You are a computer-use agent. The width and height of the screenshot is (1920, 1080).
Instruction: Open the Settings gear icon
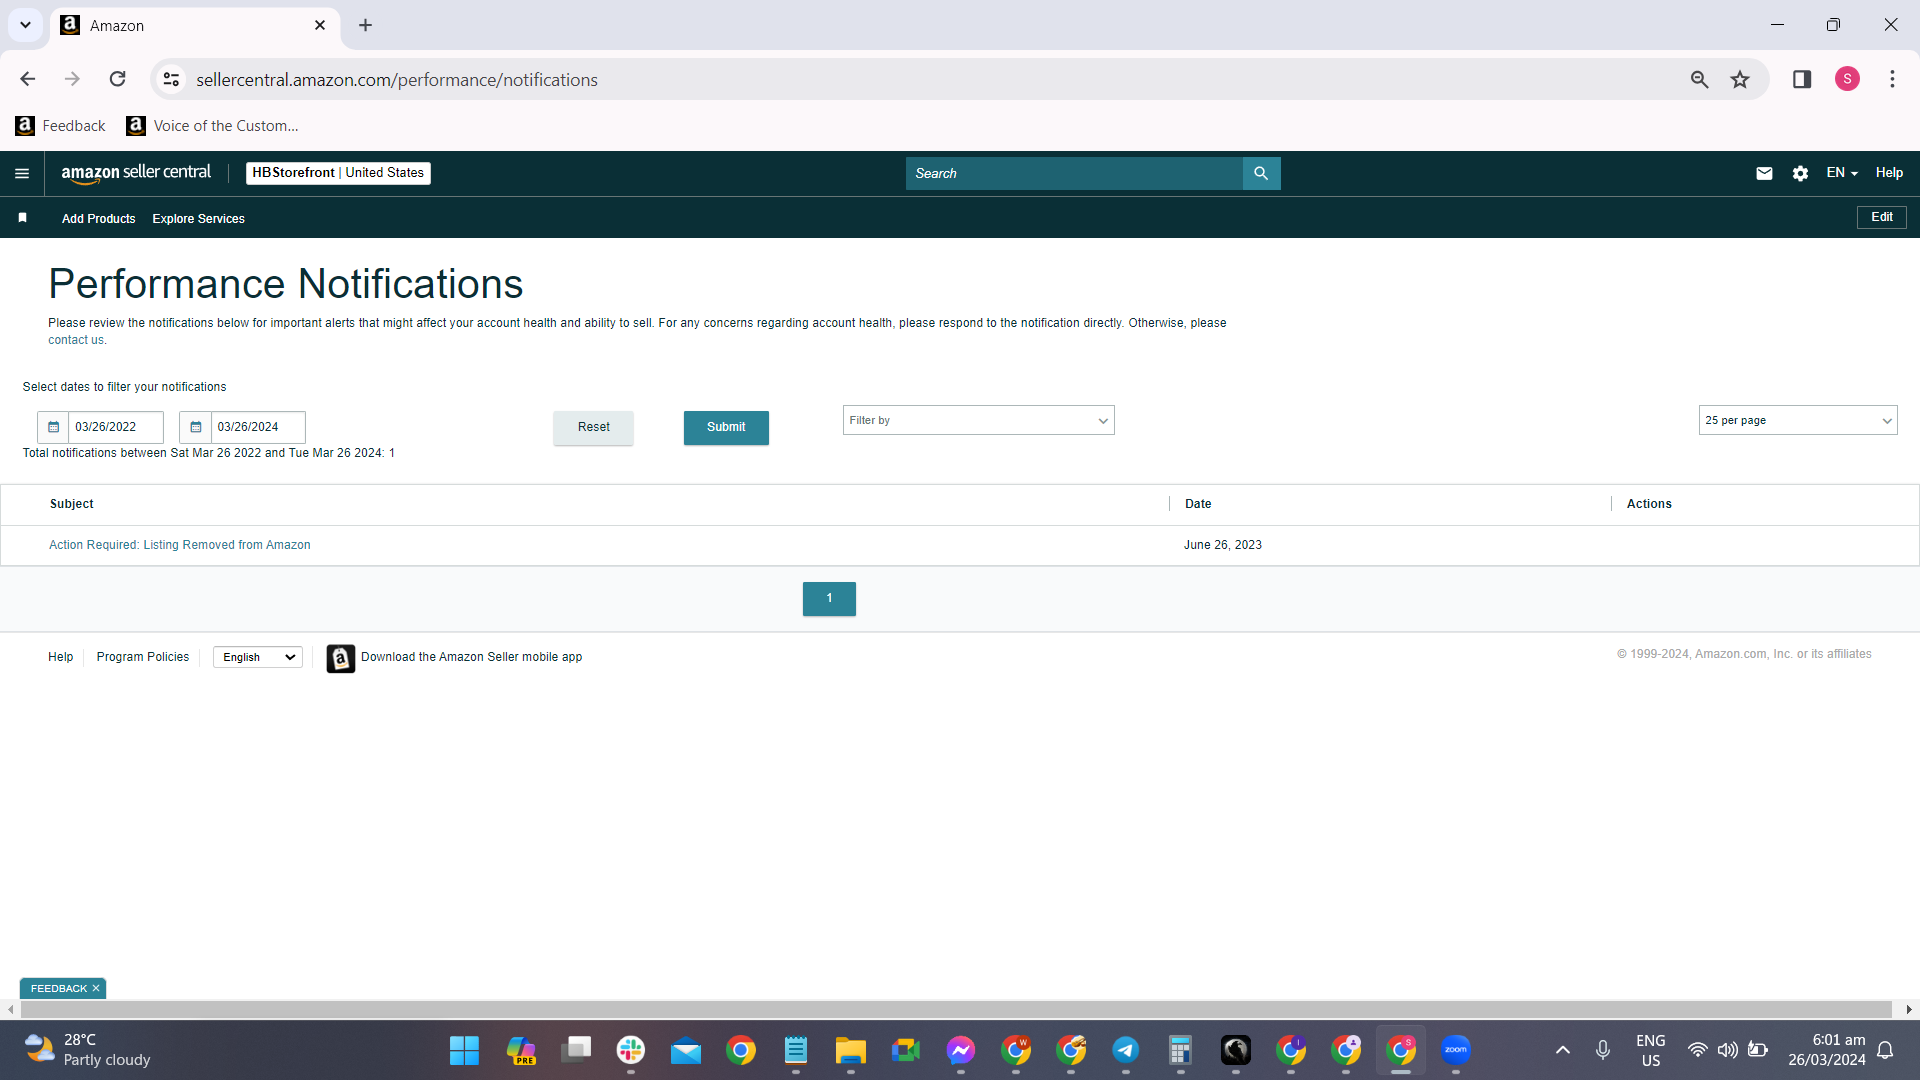[1800, 173]
